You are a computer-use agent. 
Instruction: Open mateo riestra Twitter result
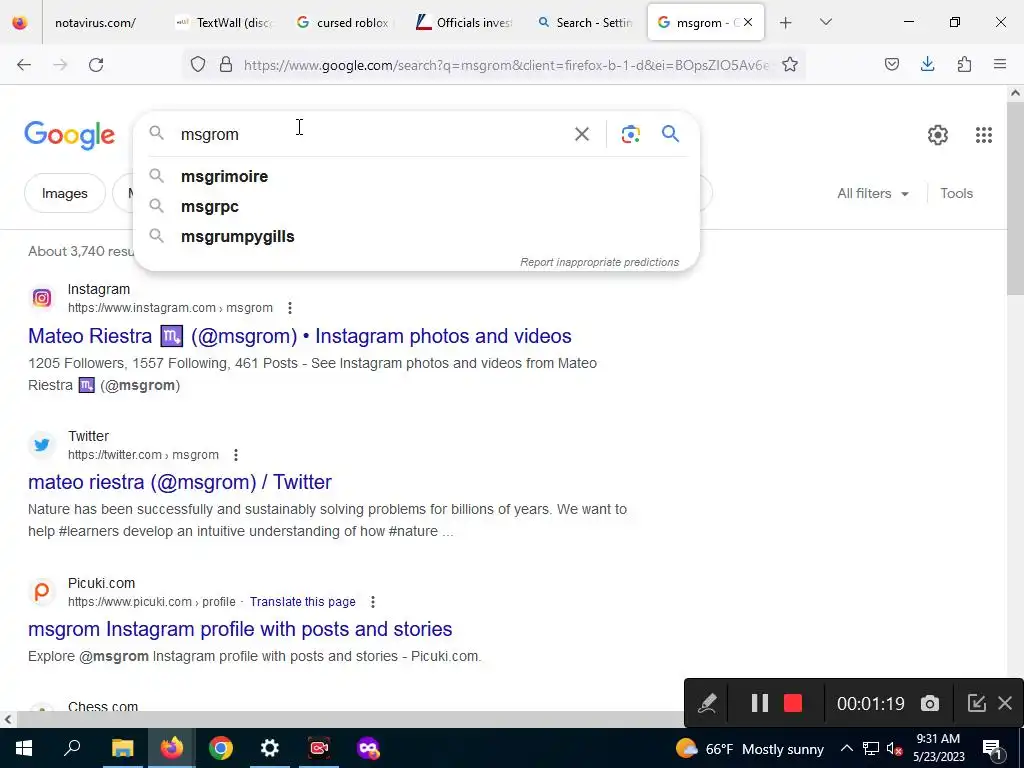[180, 483]
